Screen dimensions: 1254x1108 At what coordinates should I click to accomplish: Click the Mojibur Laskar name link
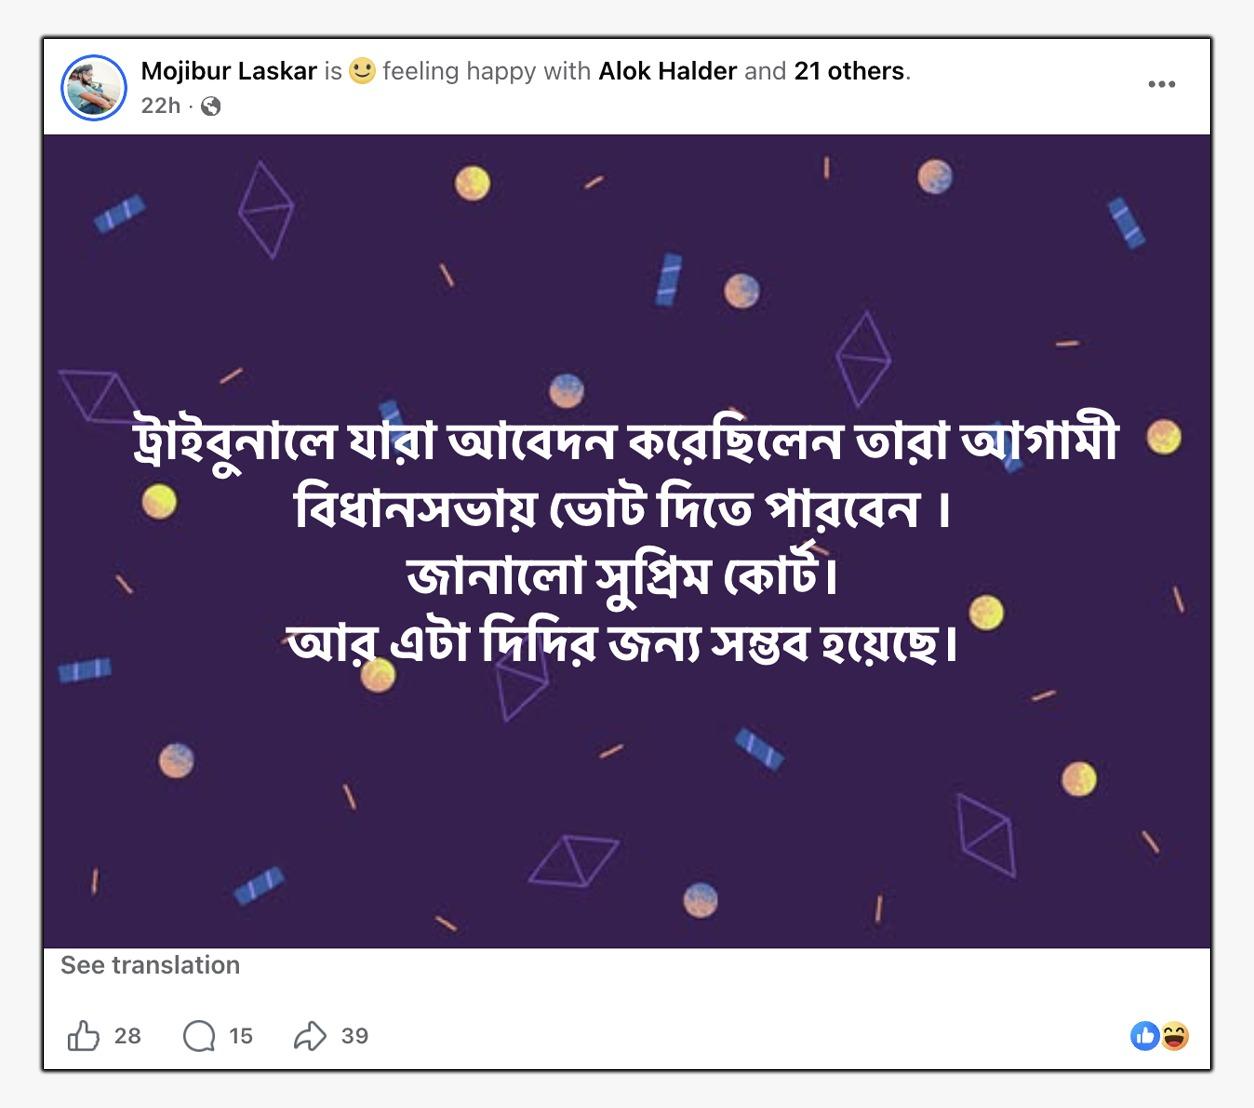click(228, 71)
